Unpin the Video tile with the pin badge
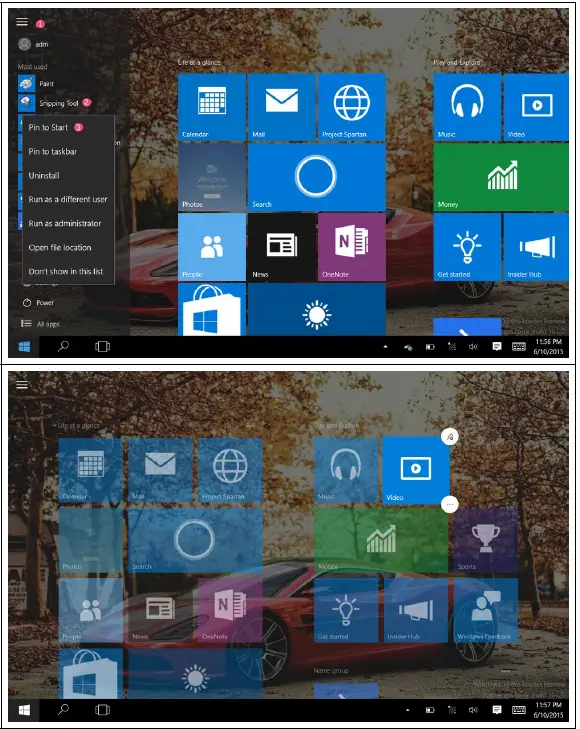Image resolution: width=580 pixels, height=729 pixels. pyautogui.click(x=449, y=437)
